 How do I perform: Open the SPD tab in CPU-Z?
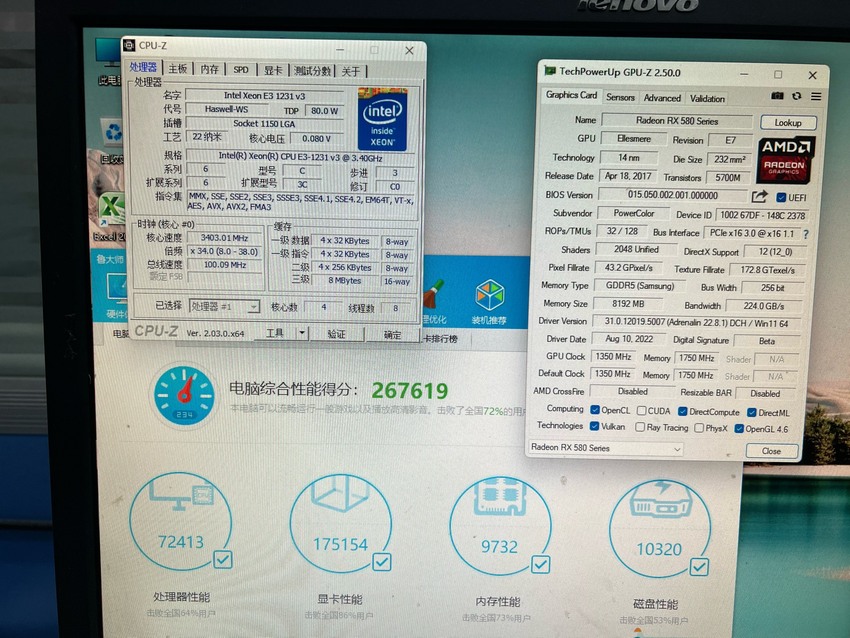[241, 70]
